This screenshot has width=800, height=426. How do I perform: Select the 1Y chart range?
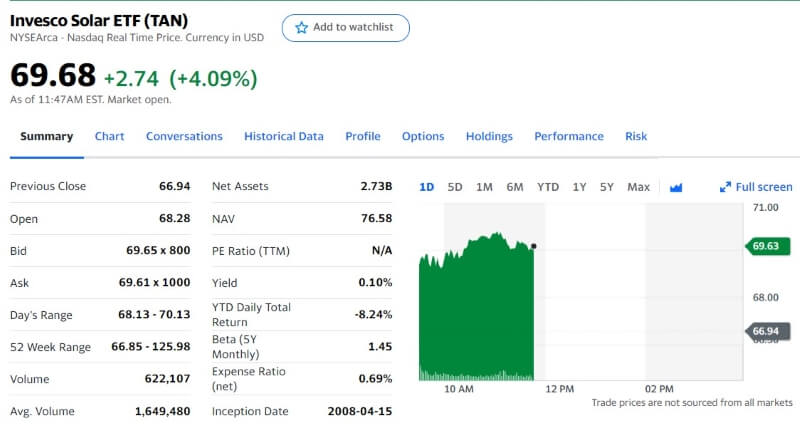coord(579,187)
